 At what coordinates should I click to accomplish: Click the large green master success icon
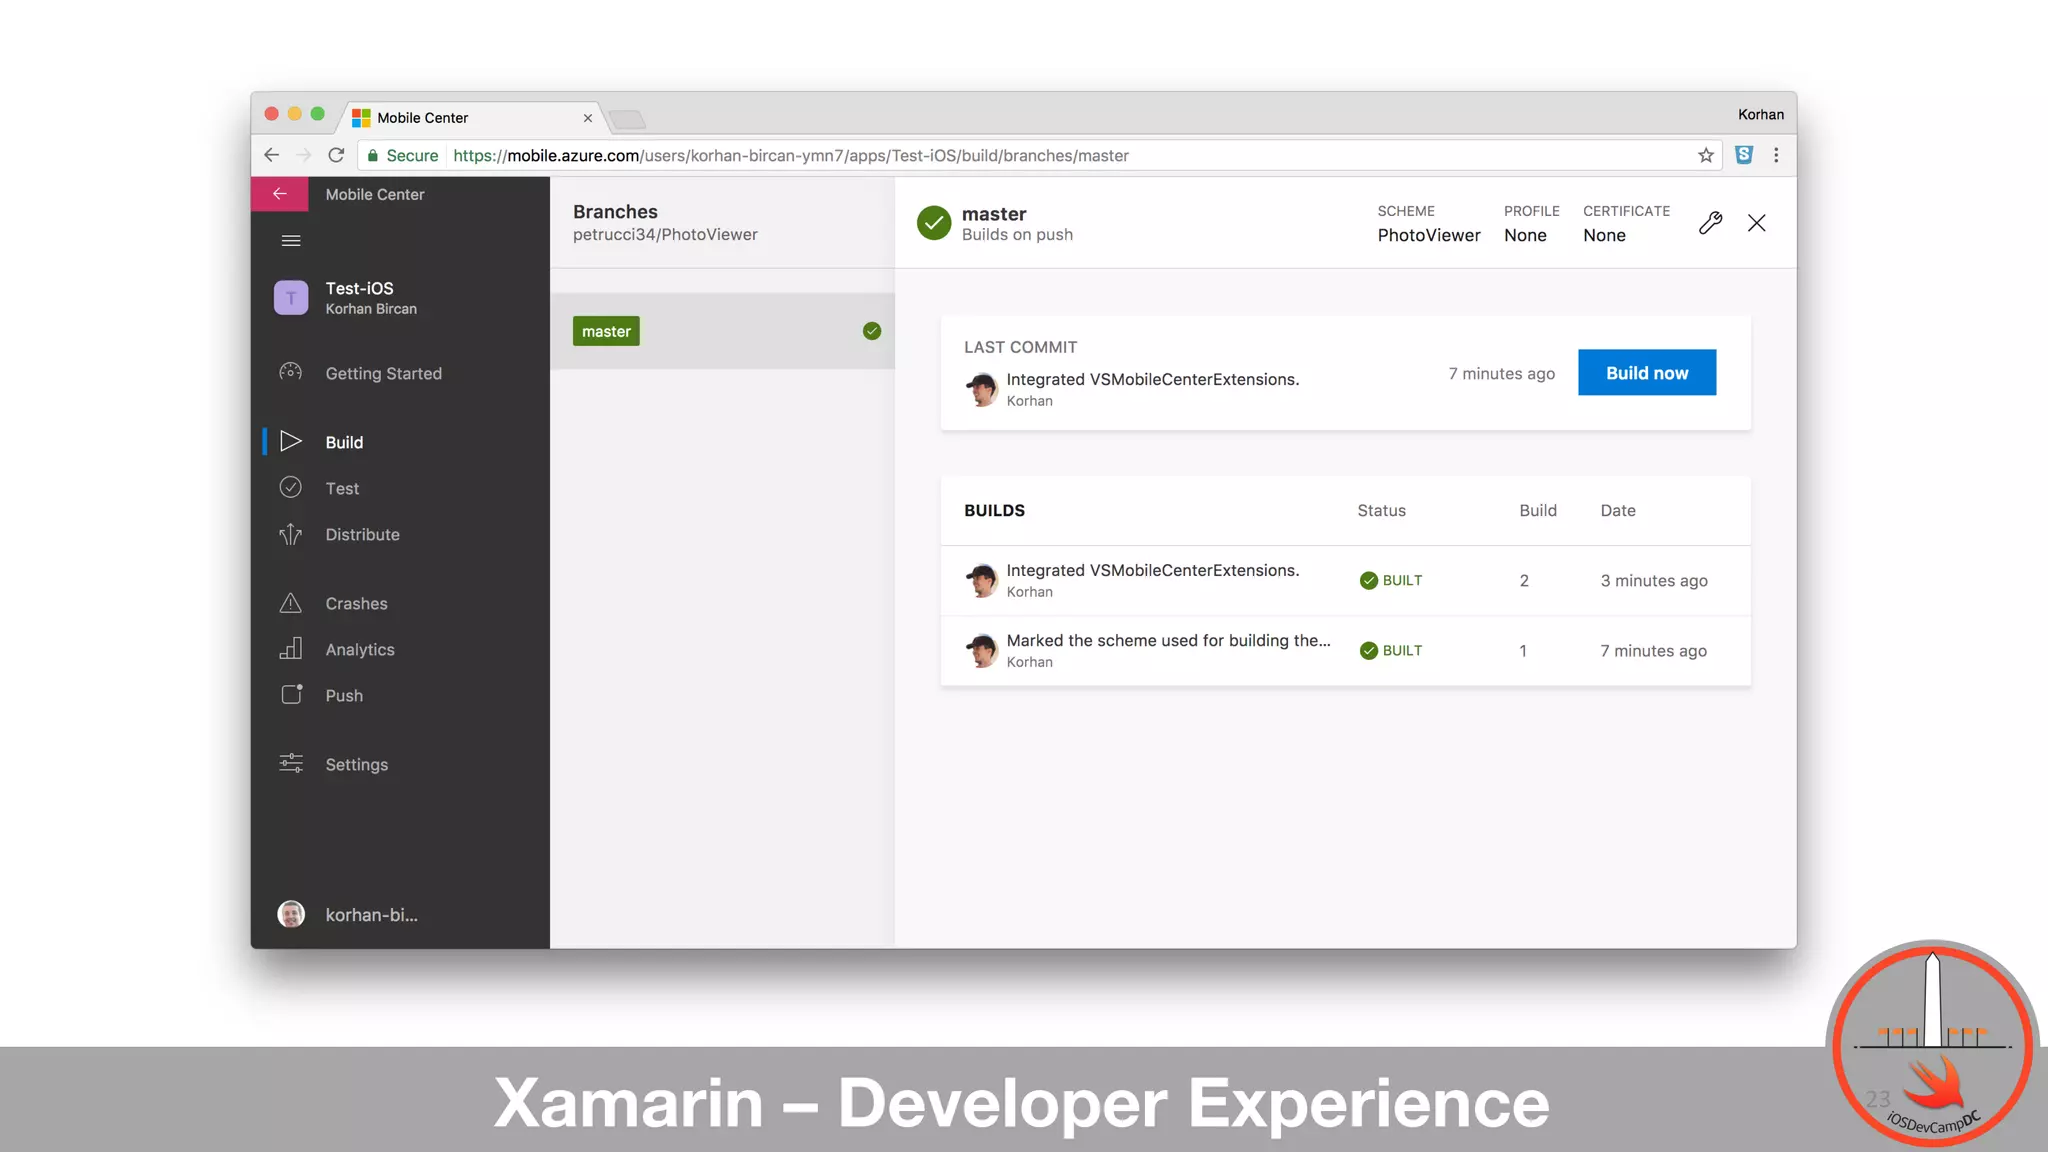tap(934, 223)
